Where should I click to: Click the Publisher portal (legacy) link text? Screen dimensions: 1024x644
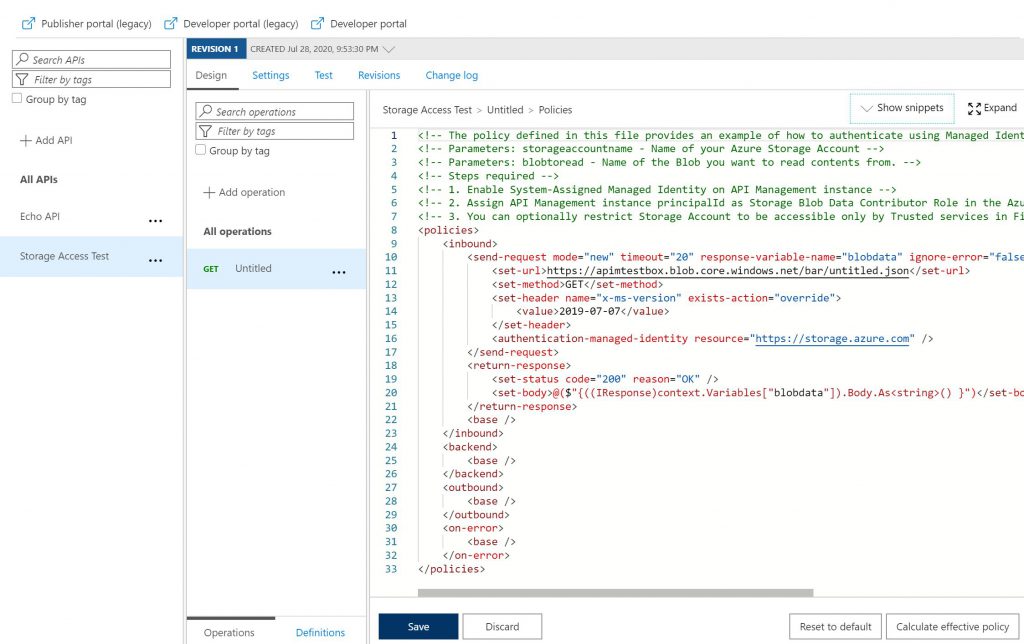(x=96, y=24)
